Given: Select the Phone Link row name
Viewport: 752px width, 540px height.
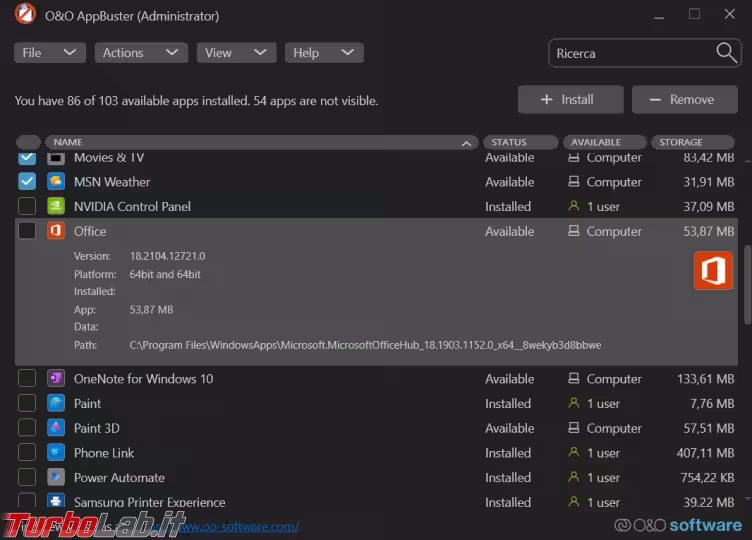Looking at the screenshot, I should pyautogui.click(x=104, y=453).
